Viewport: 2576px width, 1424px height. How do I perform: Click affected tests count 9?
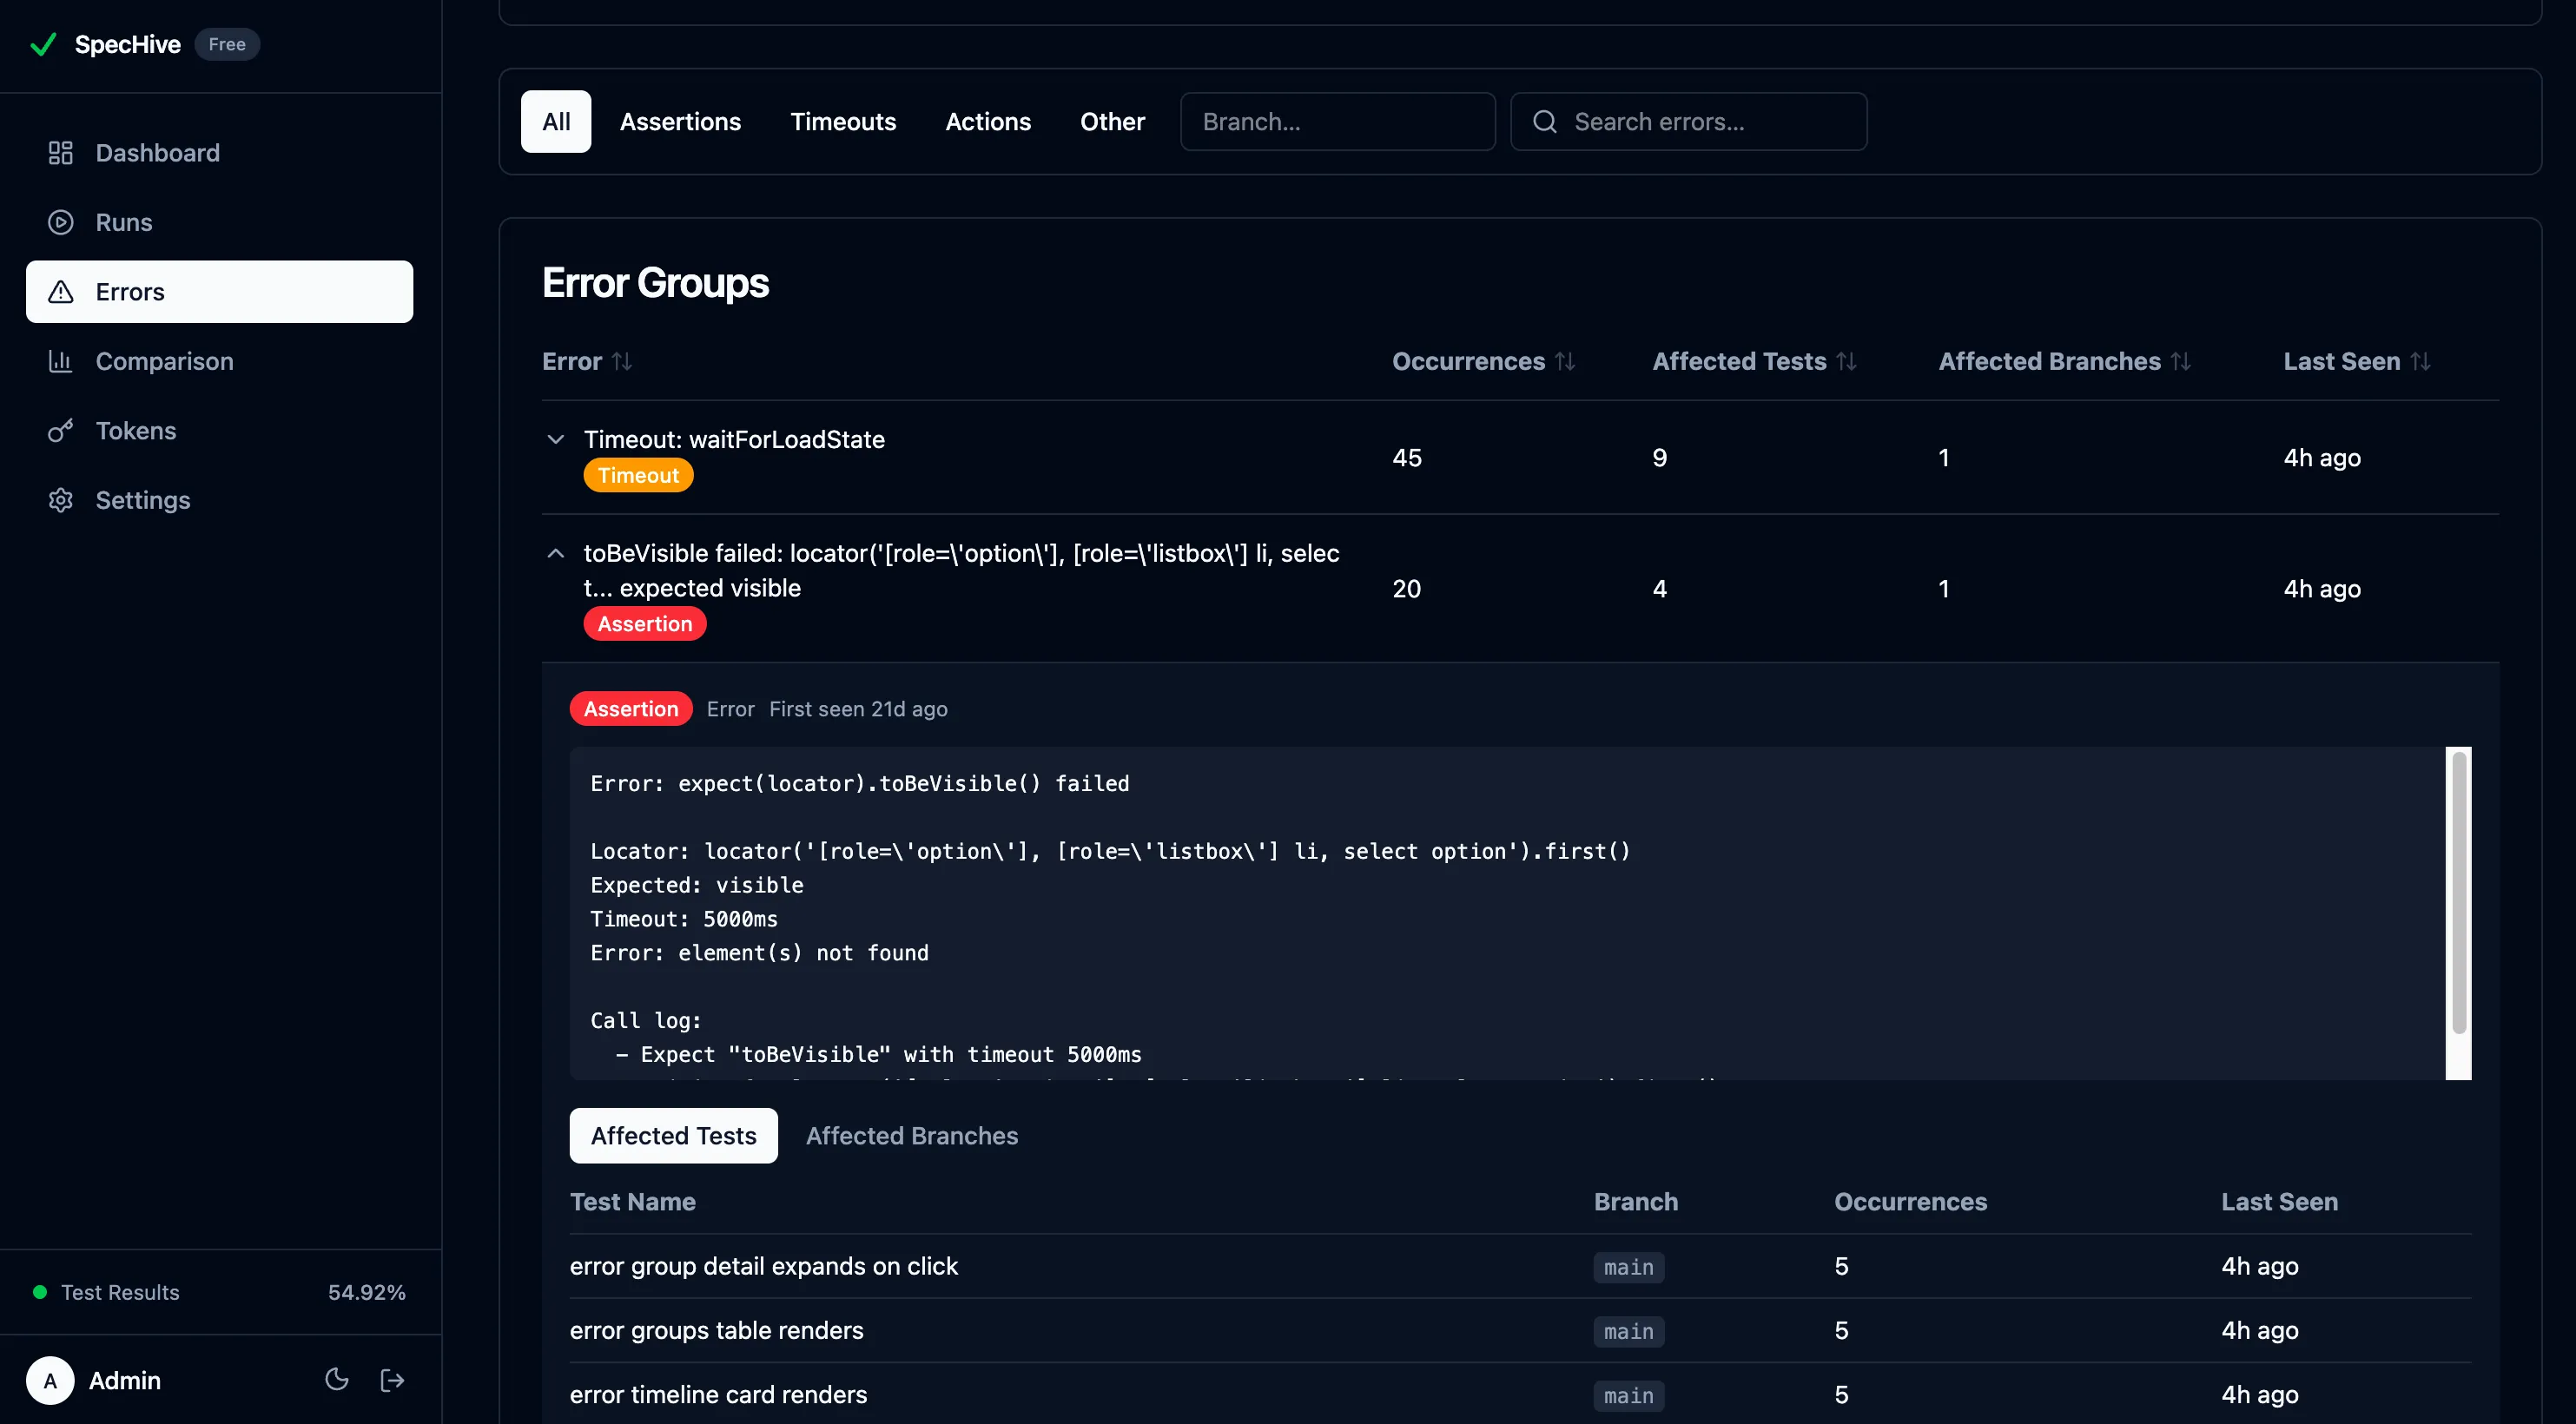point(1660,458)
